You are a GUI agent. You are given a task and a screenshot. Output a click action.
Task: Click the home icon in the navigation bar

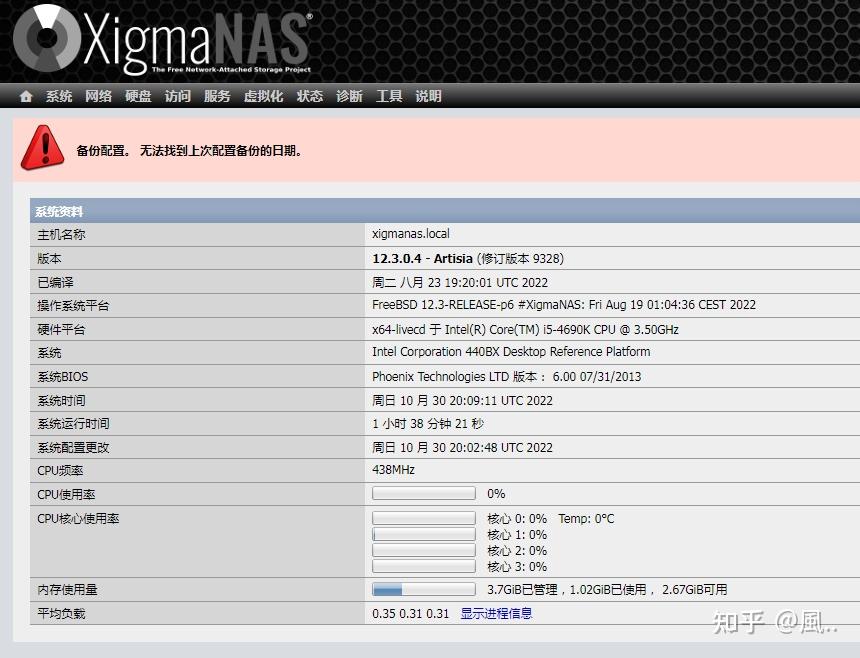click(x=25, y=96)
